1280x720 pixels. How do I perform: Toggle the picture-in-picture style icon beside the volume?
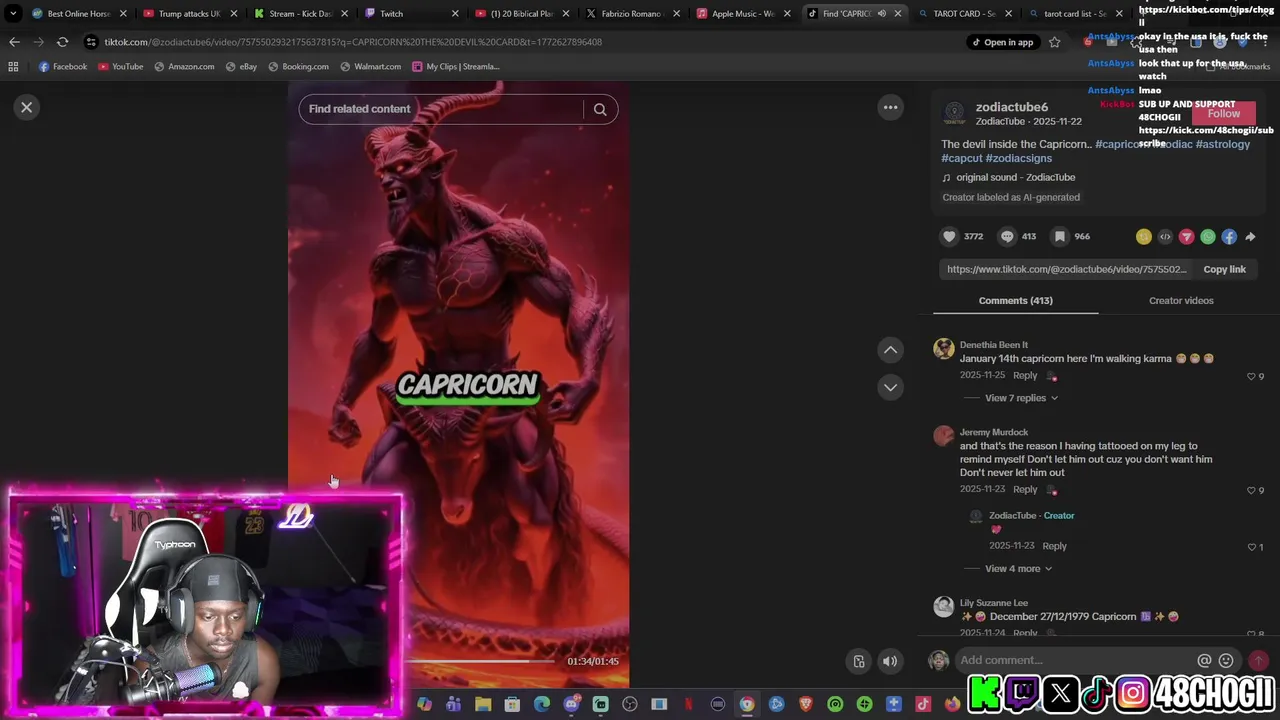click(858, 661)
